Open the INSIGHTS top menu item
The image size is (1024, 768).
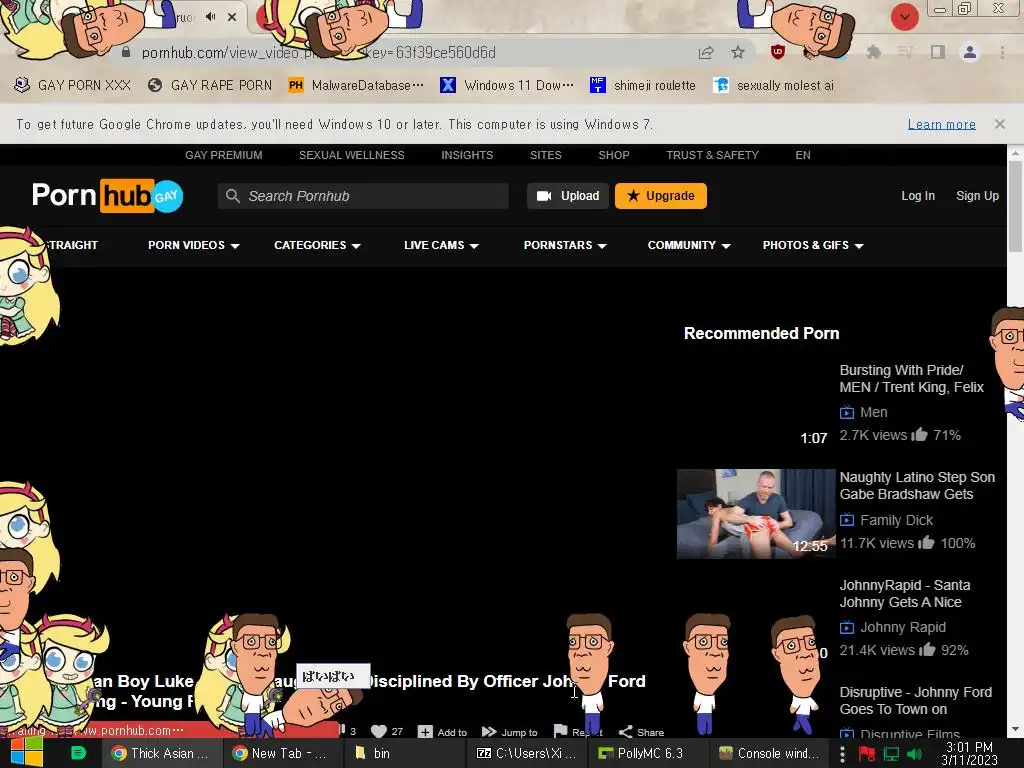pyautogui.click(x=467, y=155)
